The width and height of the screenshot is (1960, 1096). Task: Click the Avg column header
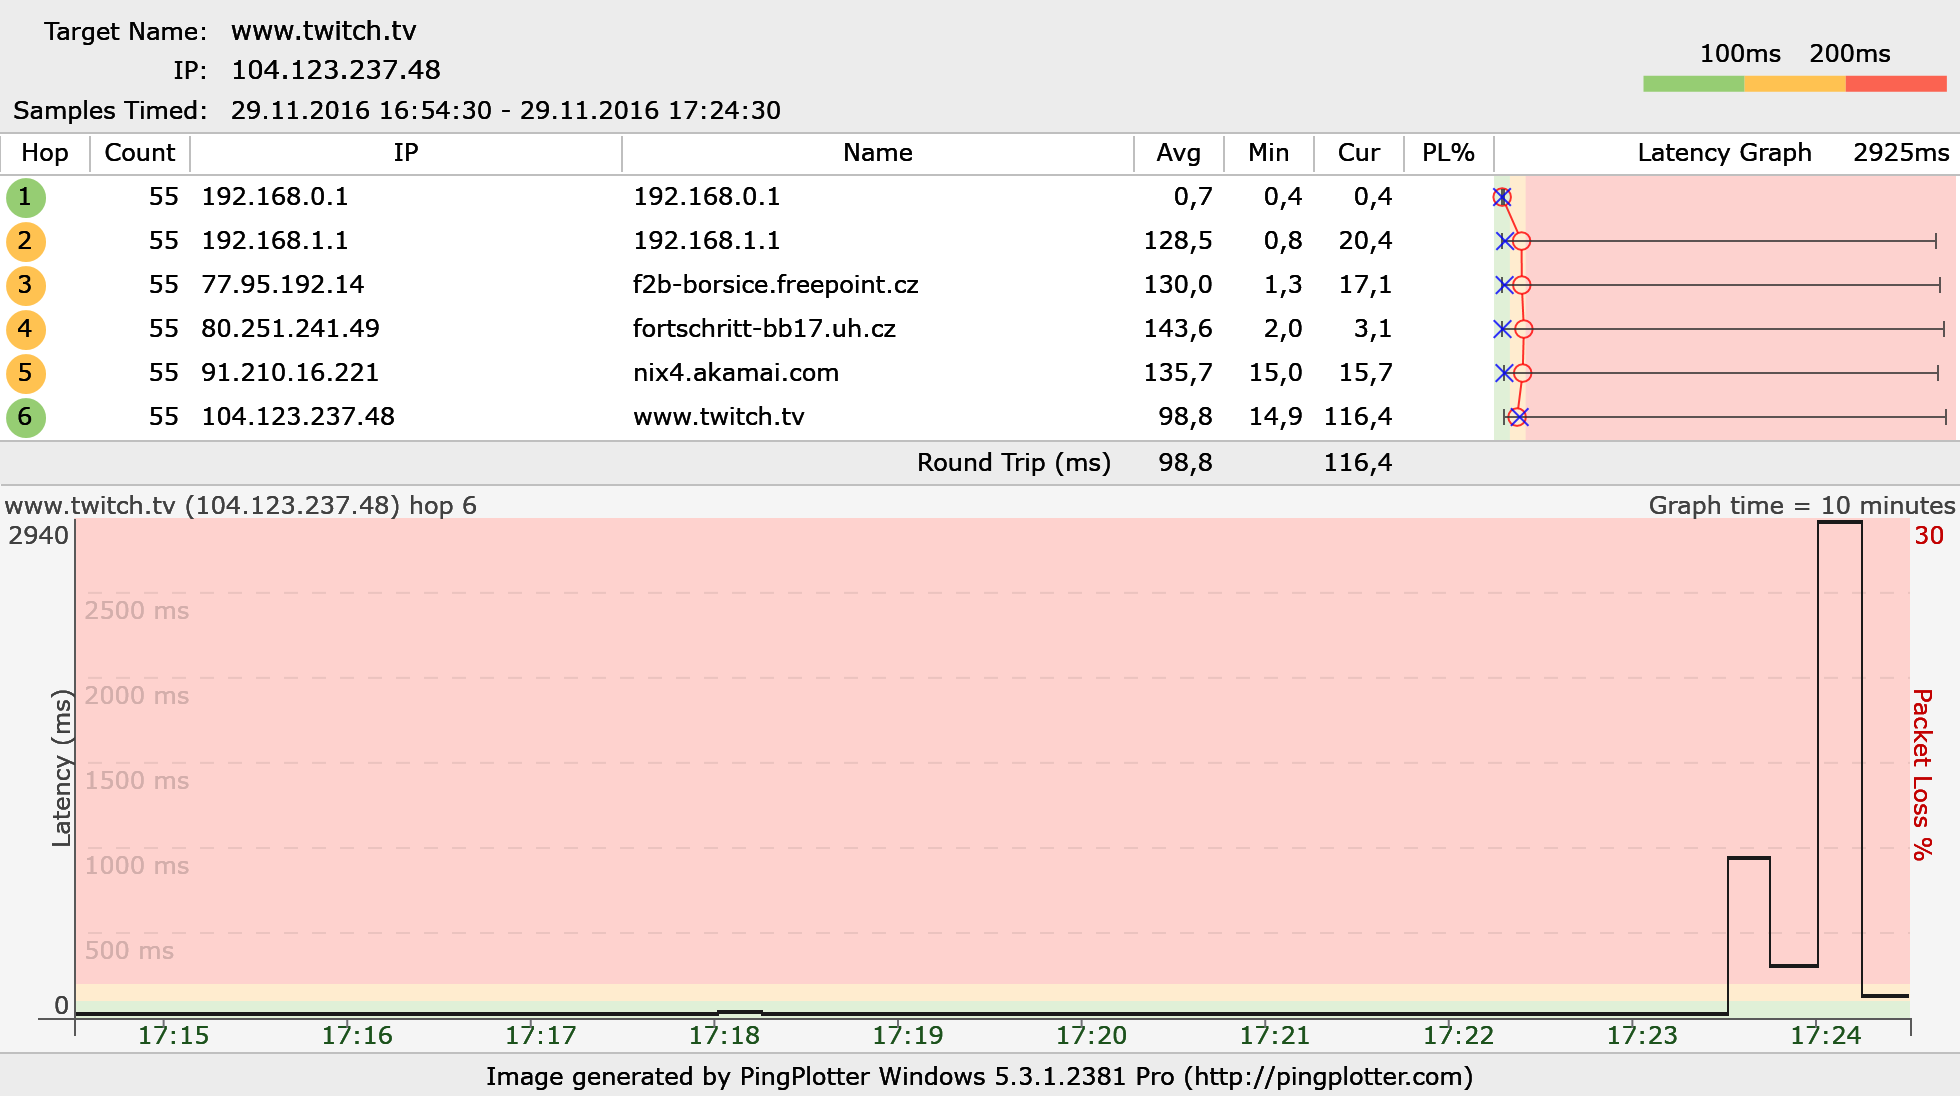coord(1178,153)
